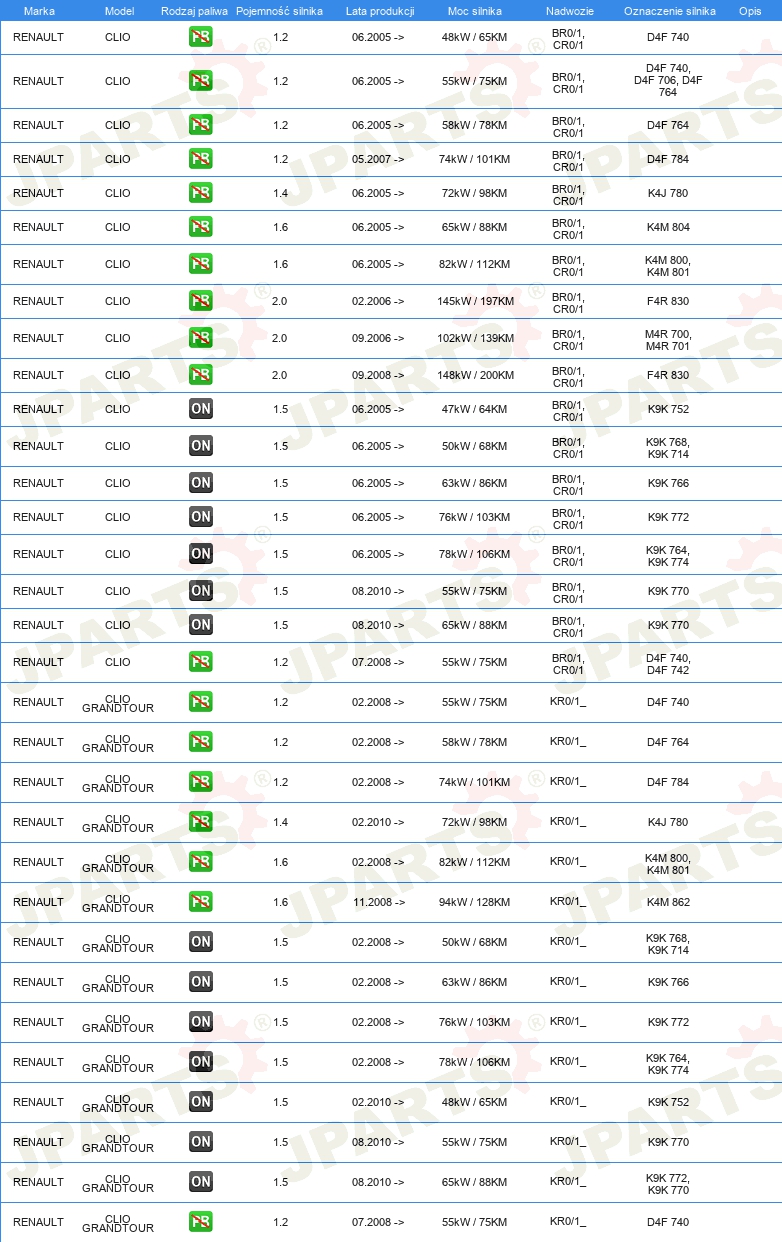
Task: Click the PB icon in the D4F 740, D4F 742 row
Action: pos(201,662)
